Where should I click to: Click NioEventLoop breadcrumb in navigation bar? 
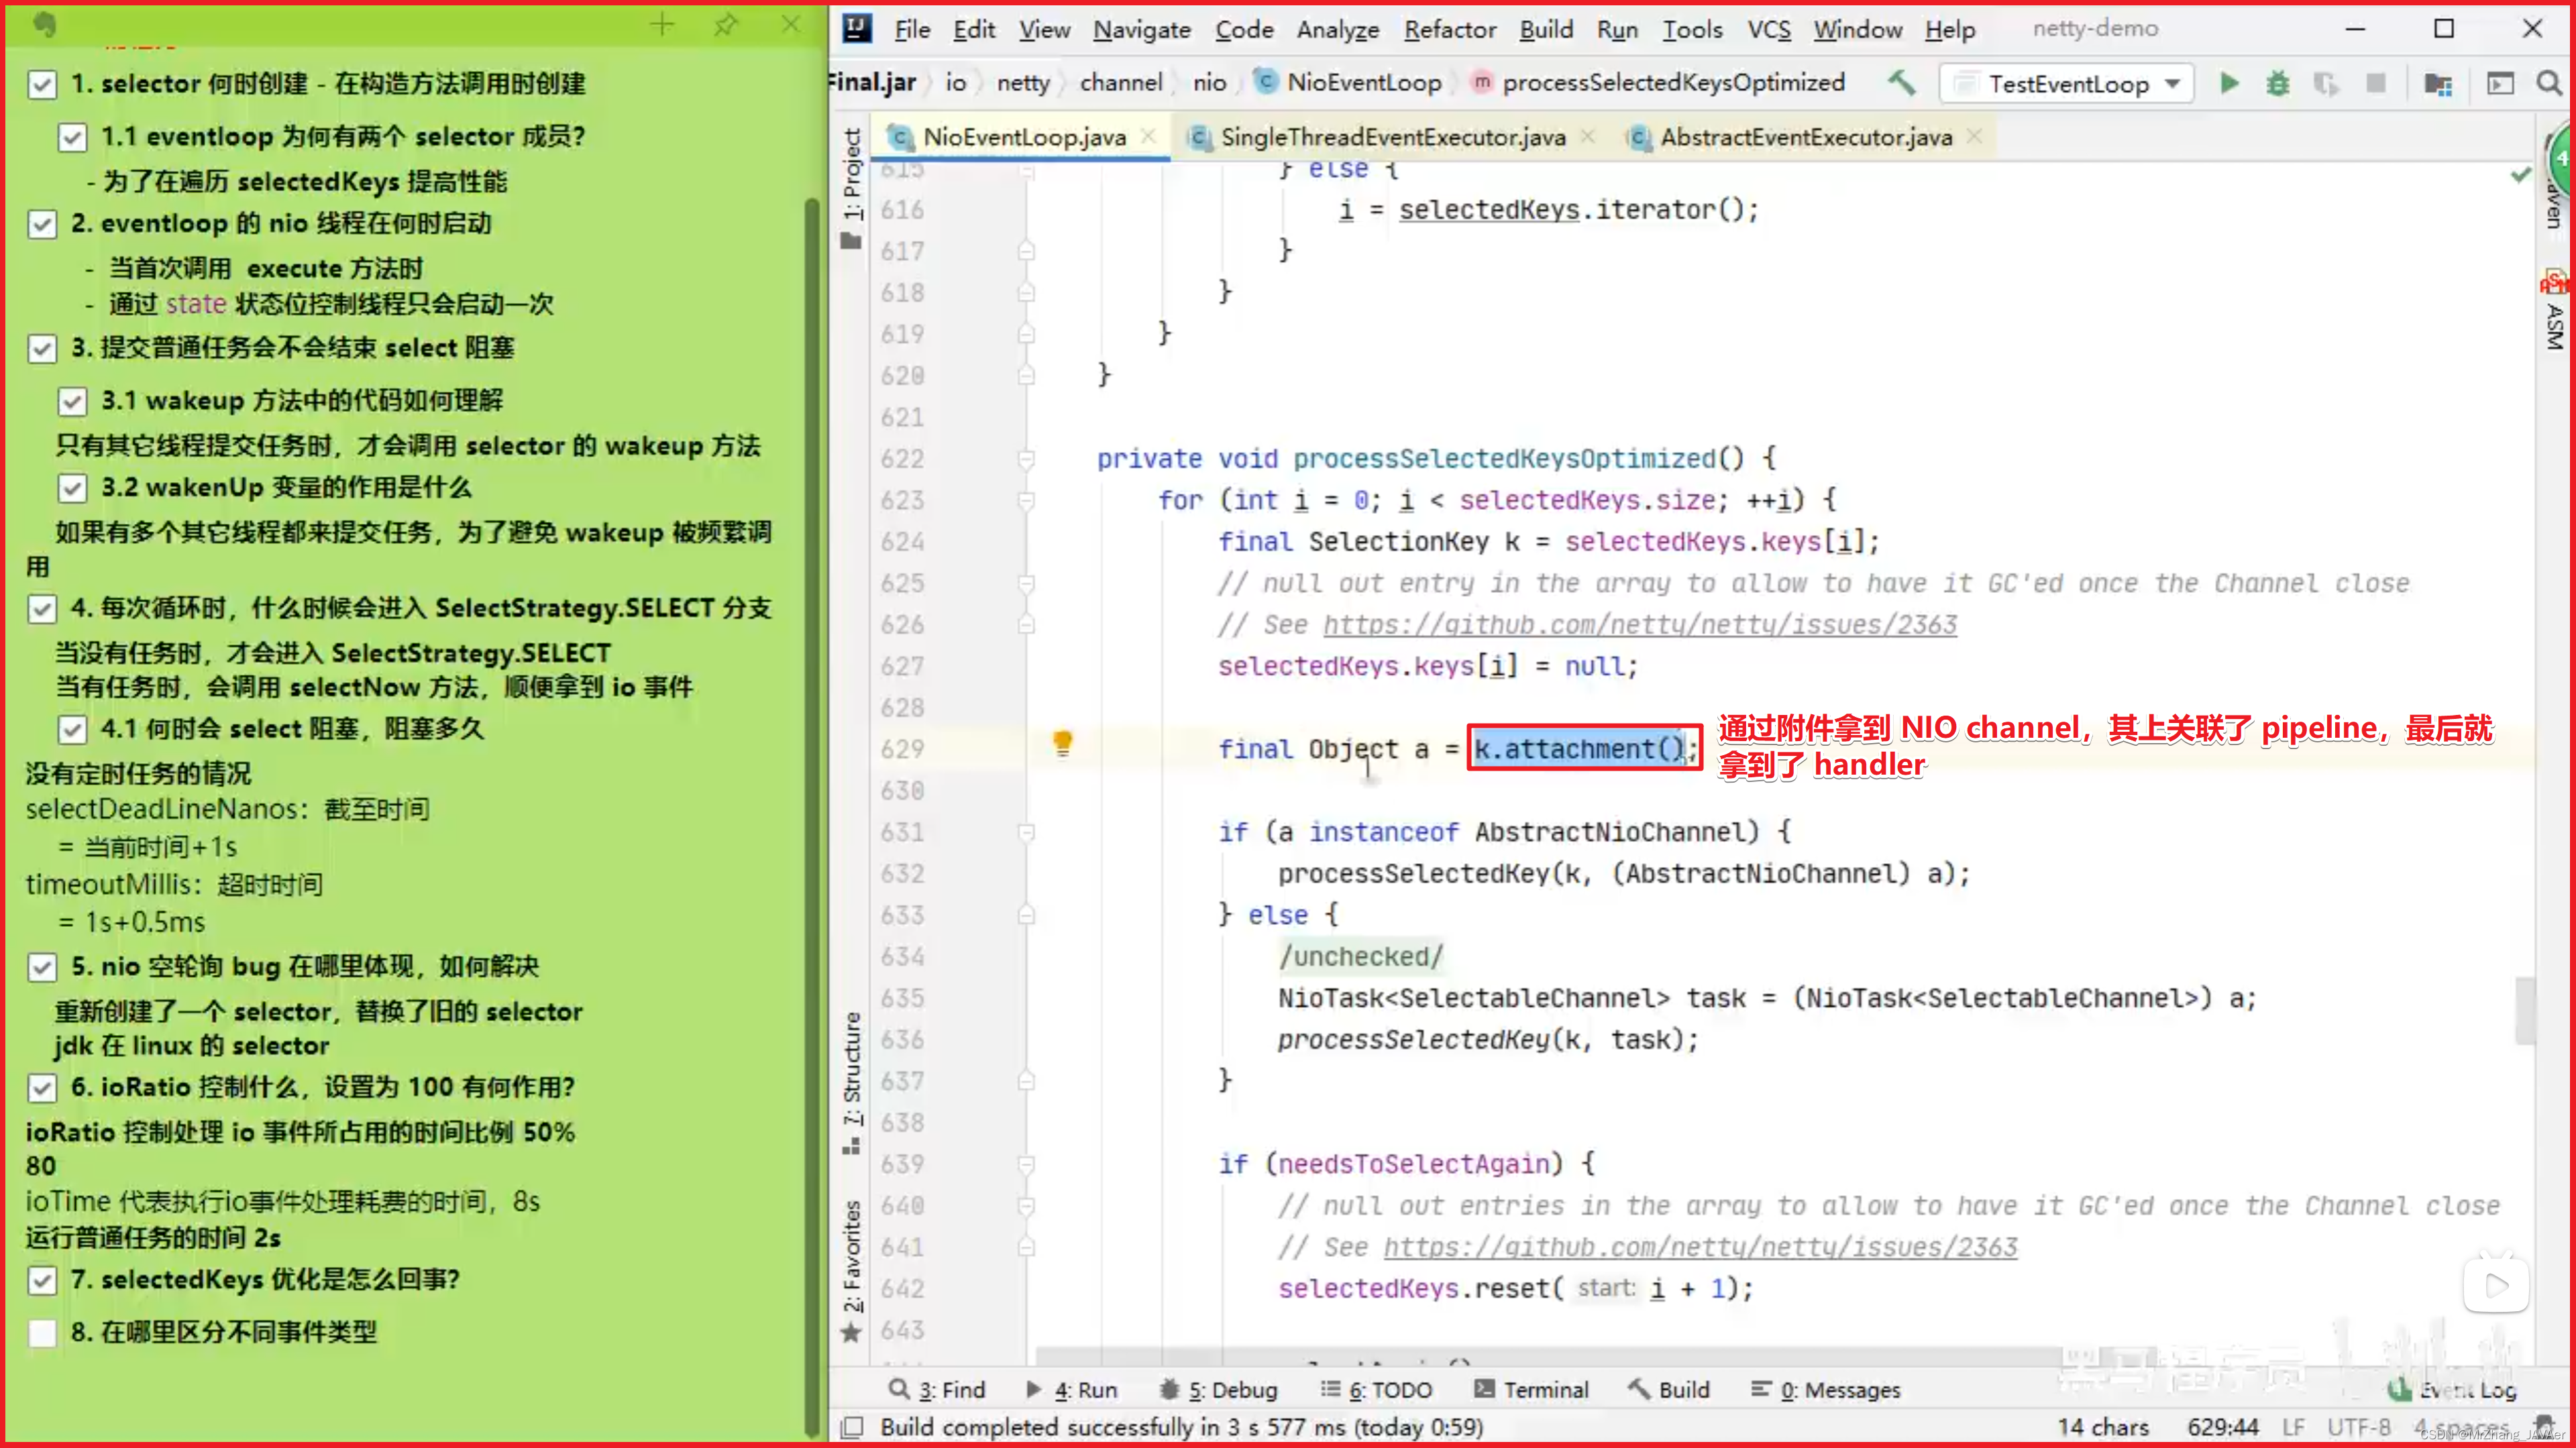tap(1363, 82)
